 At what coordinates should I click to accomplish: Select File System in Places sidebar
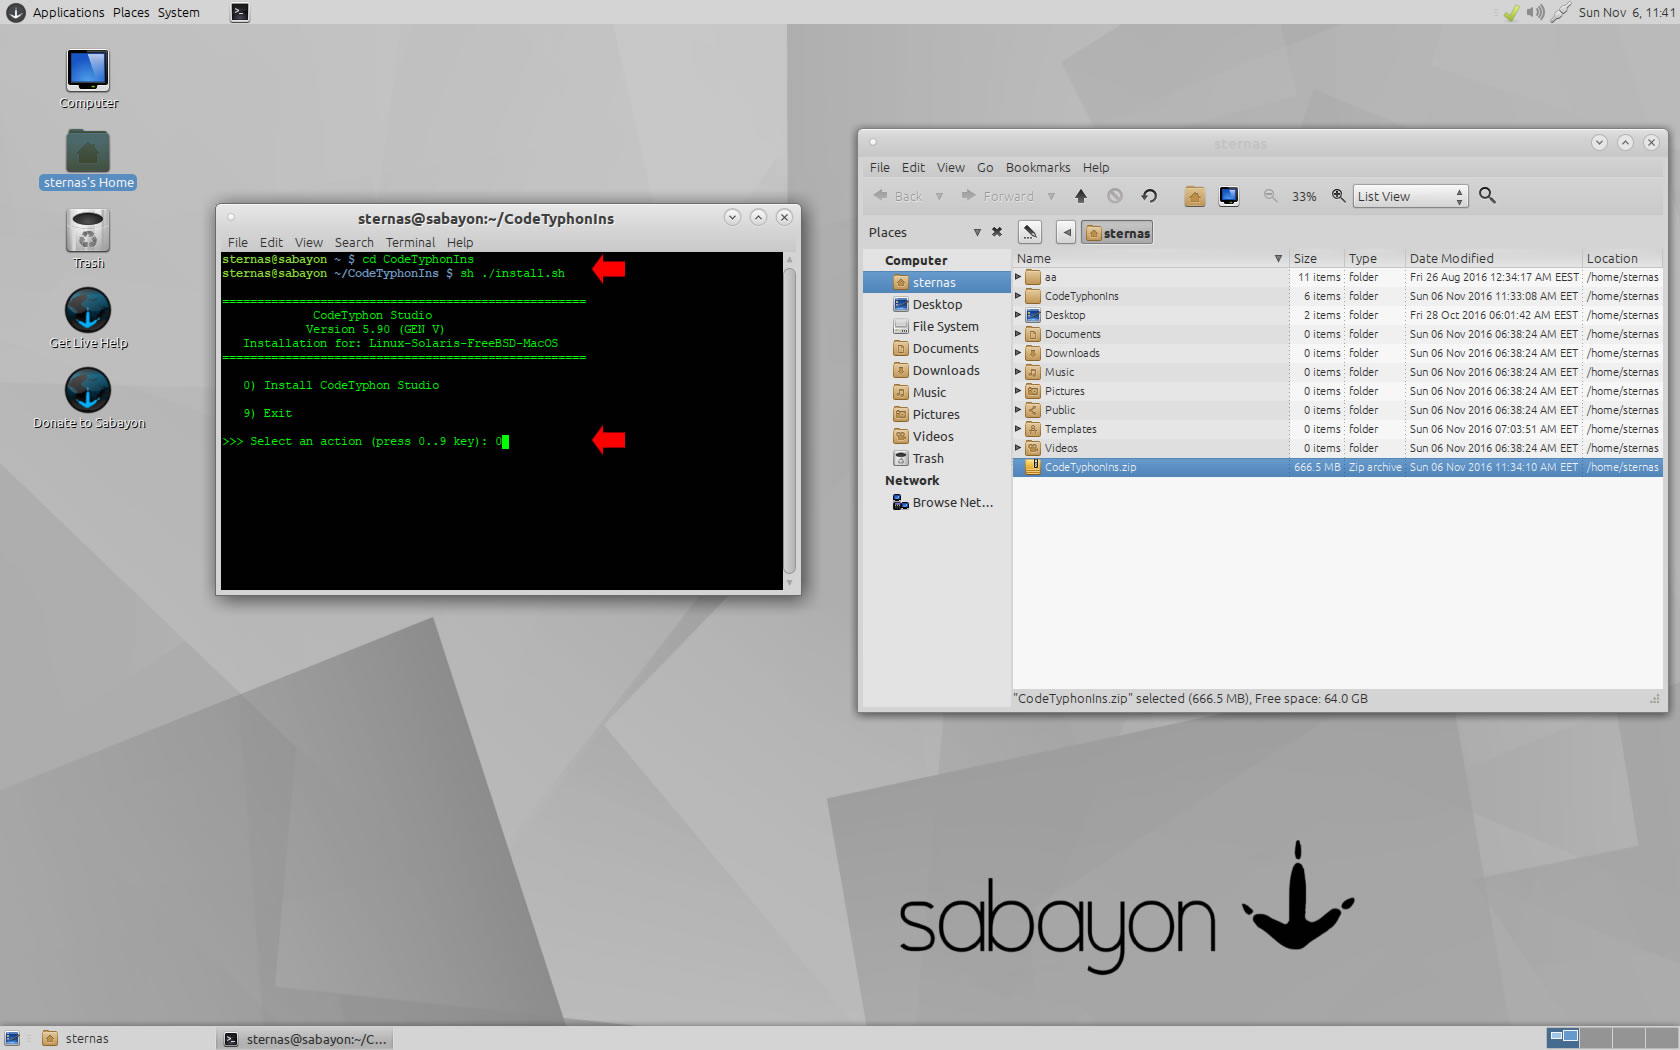click(x=936, y=326)
